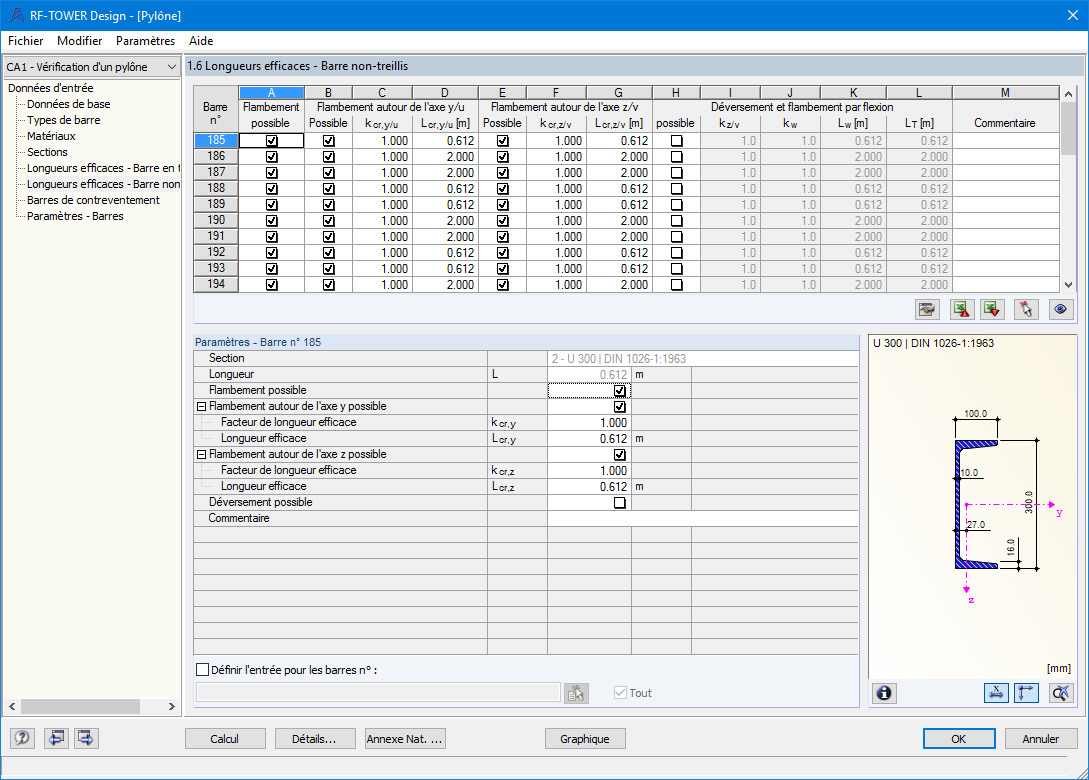Enable 'Déversement possible' in parameters panel
The height and width of the screenshot is (780, 1089).
tap(620, 503)
